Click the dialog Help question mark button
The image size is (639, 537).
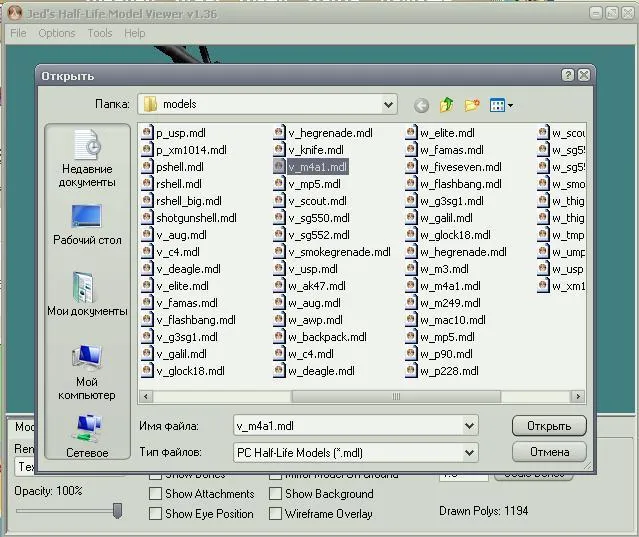[x=567, y=75]
